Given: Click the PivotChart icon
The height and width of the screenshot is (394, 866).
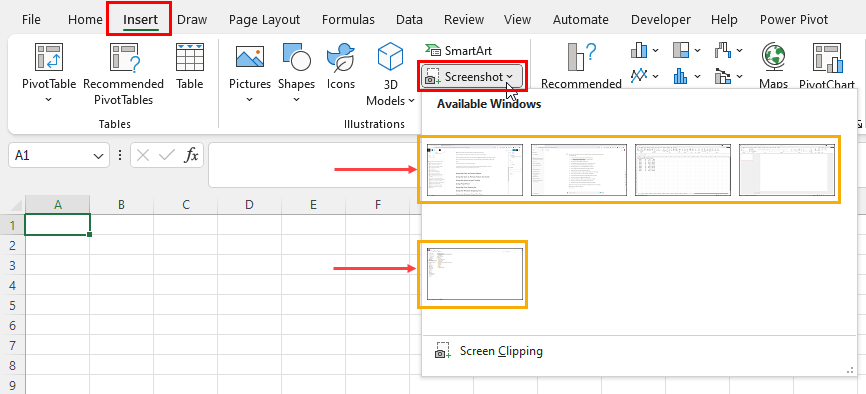Looking at the screenshot, I should click(x=827, y=57).
